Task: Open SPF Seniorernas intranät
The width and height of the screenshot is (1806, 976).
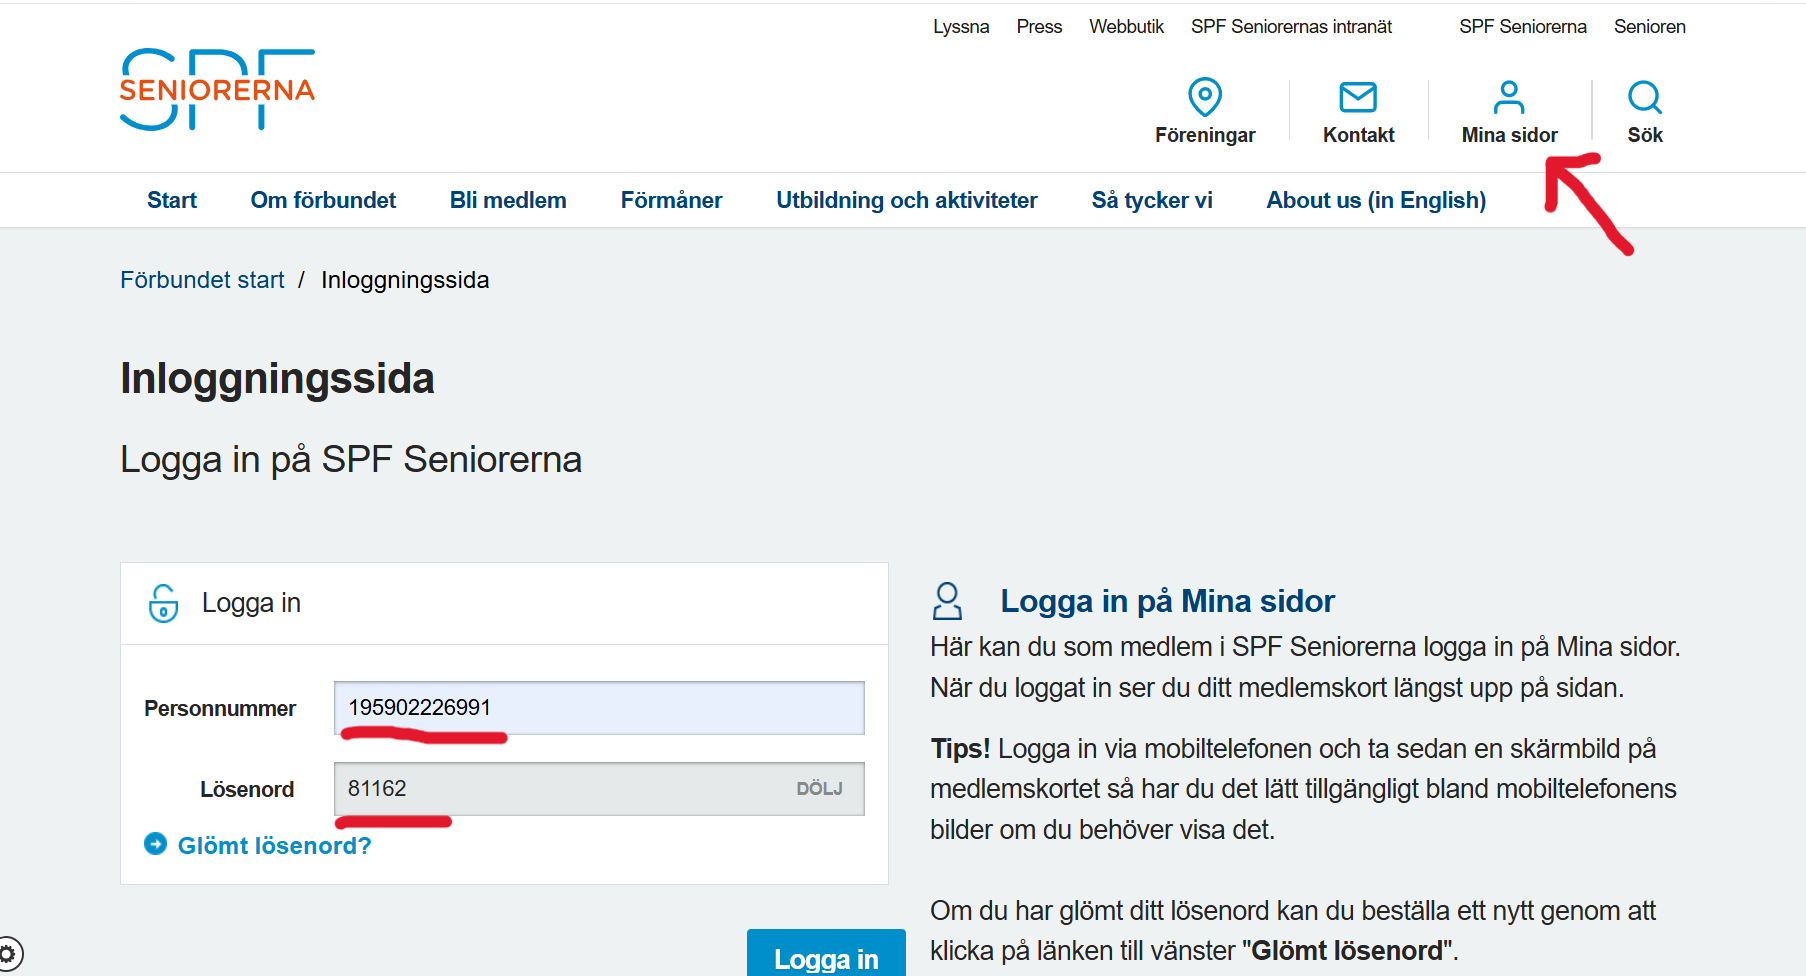Action: click(x=1291, y=27)
